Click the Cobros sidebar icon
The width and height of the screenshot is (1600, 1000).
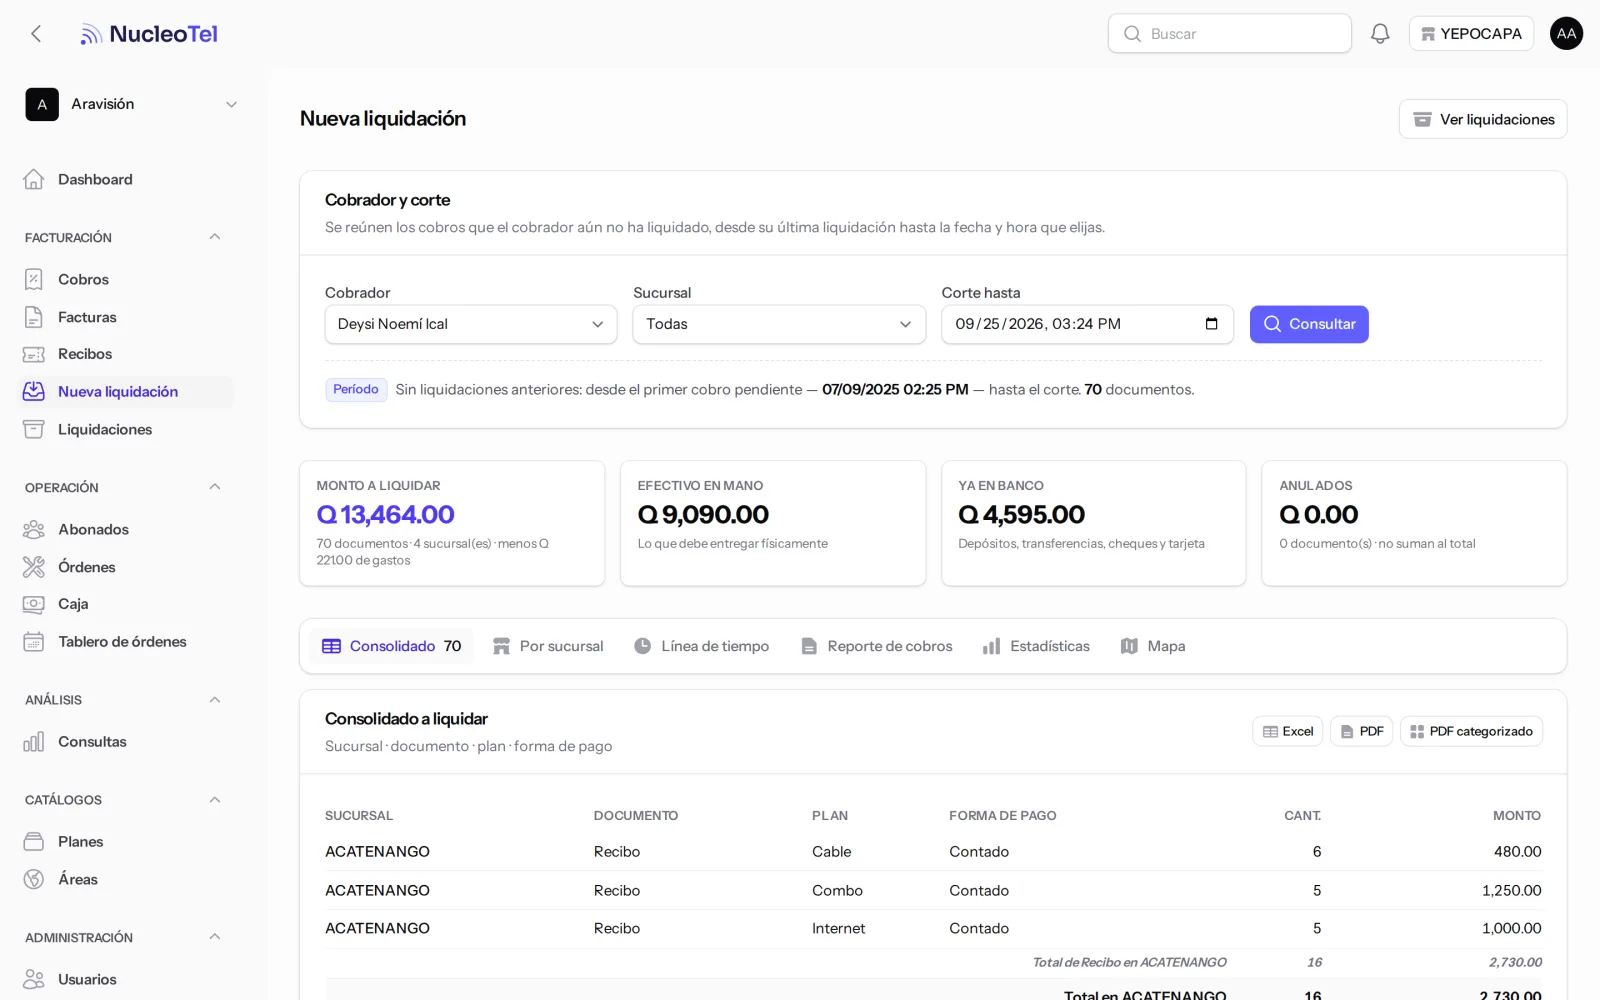tap(34, 279)
